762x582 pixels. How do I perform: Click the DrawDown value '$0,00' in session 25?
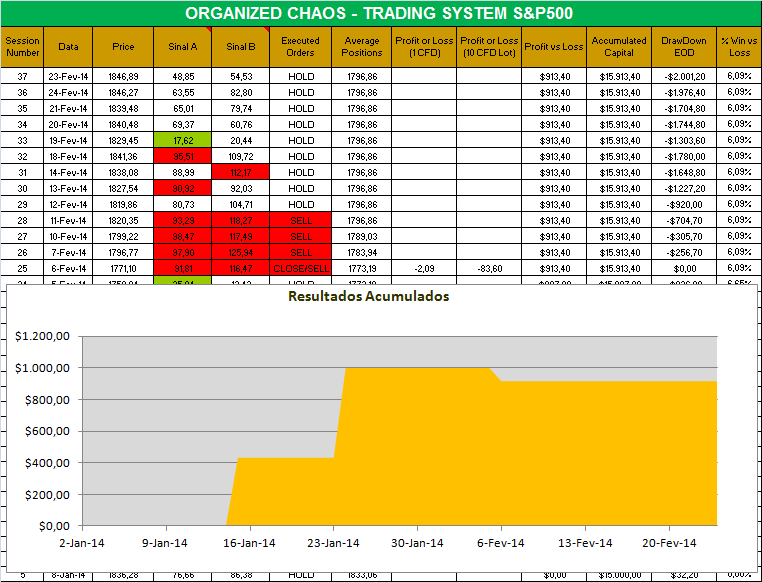684,268
